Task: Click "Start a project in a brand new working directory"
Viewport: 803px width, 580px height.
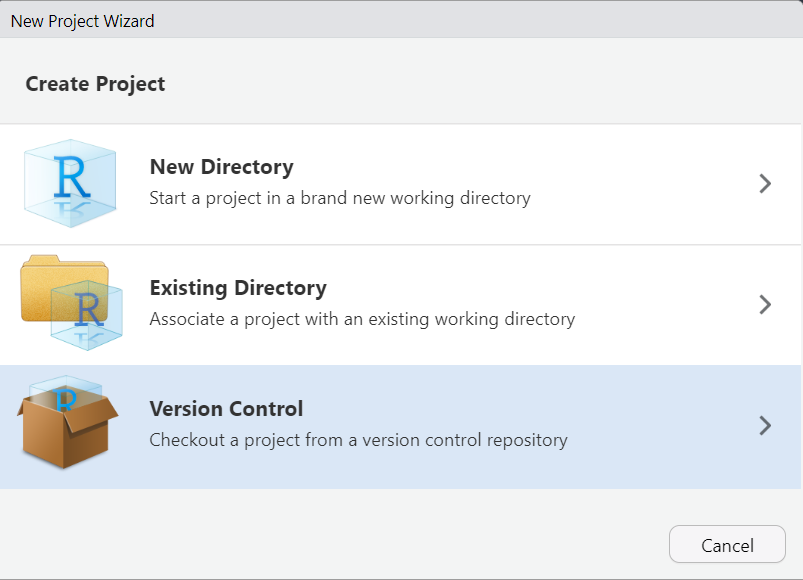Action: [x=339, y=198]
